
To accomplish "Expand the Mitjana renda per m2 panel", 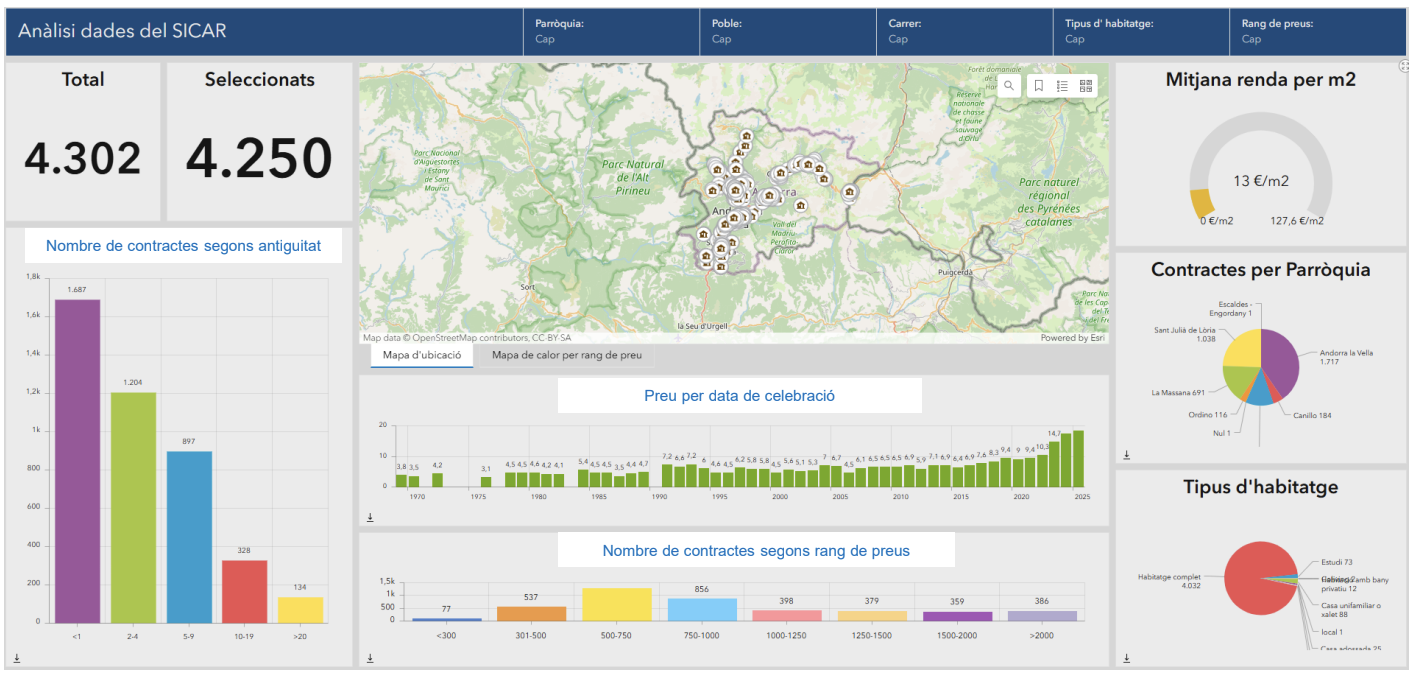I will click(1404, 66).
